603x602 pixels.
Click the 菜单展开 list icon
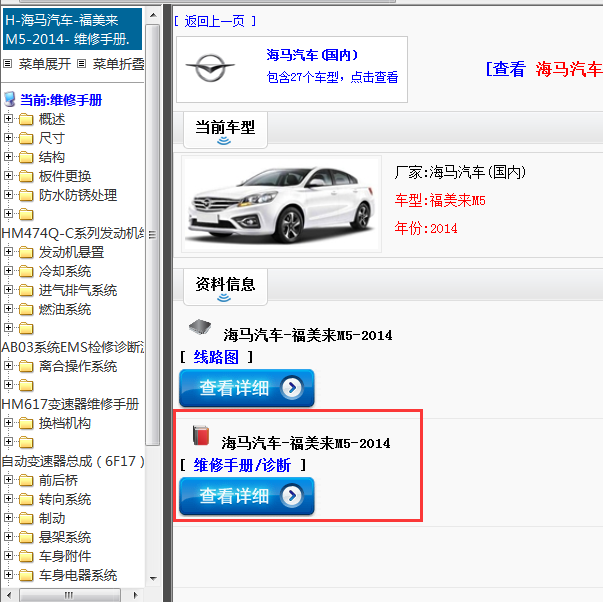[x=8, y=63]
